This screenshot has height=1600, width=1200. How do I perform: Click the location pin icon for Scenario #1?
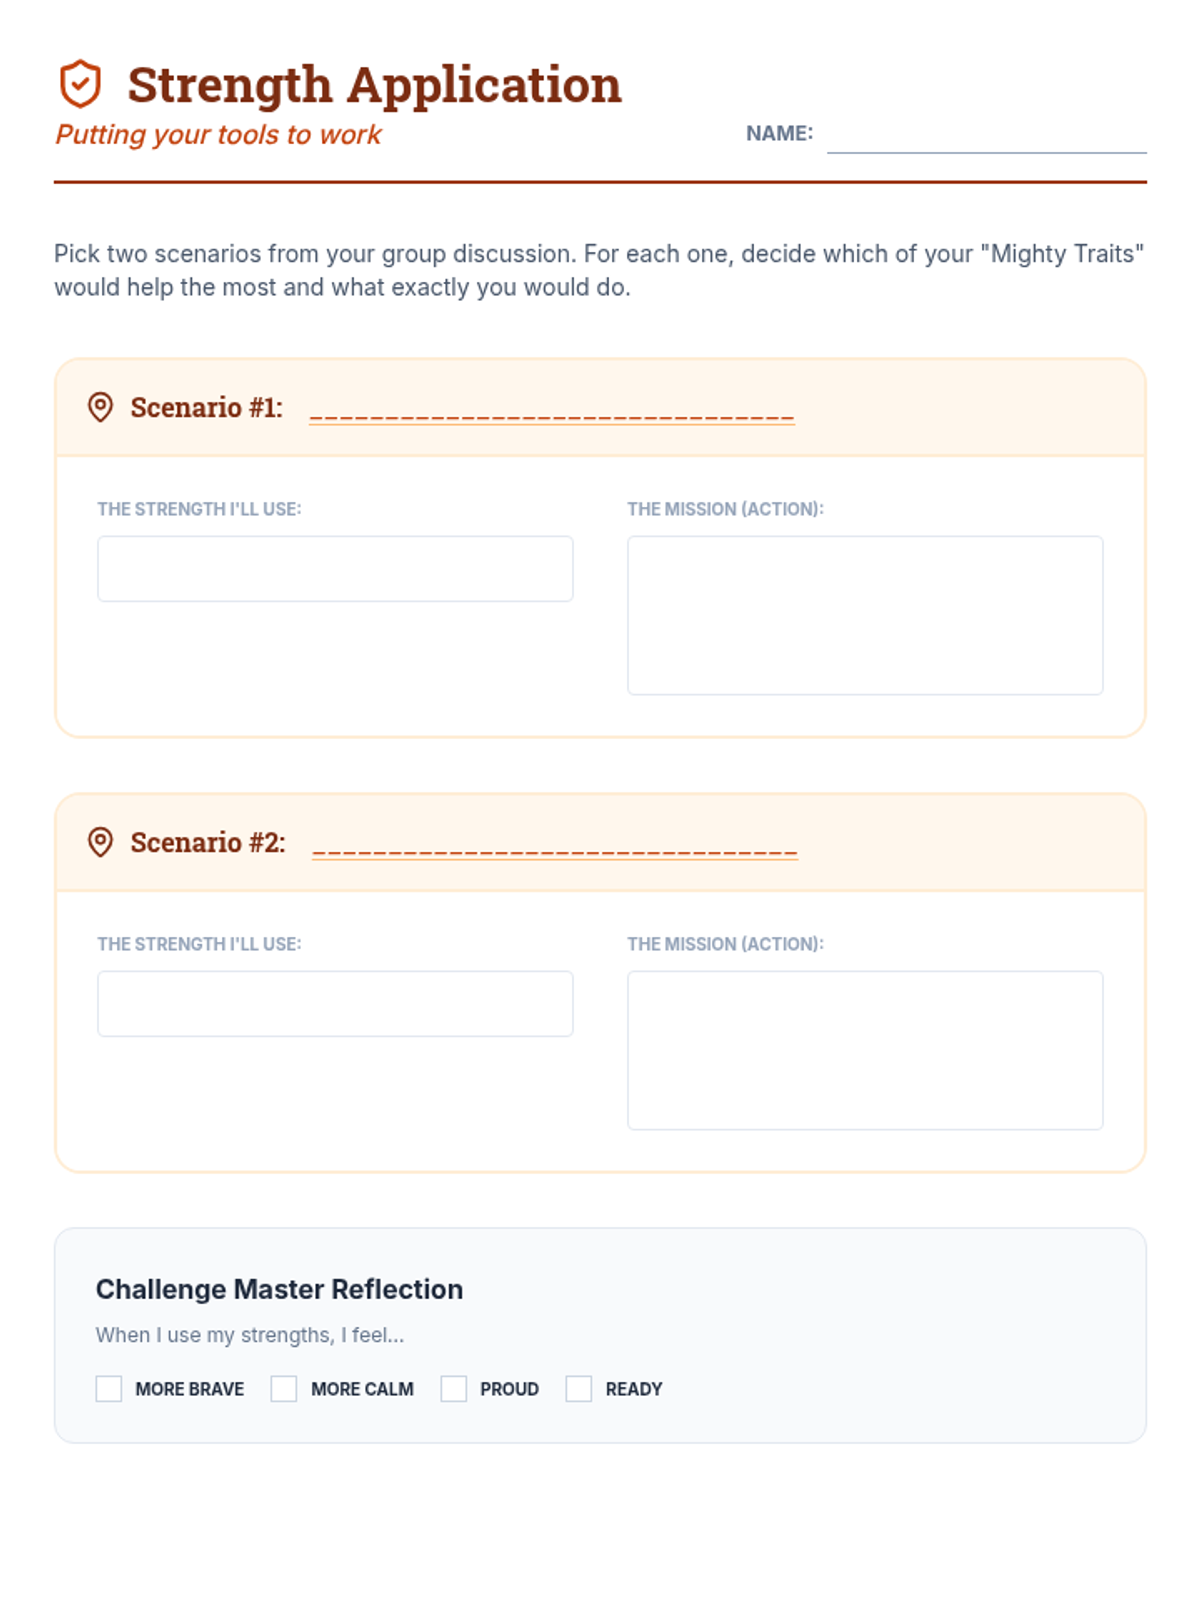pyautogui.click(x=100, y=407)
